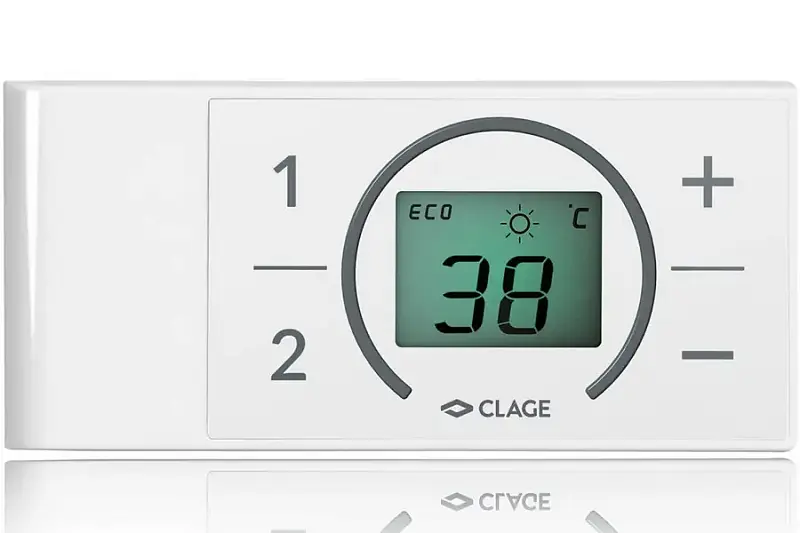Screen dimensions: 800x533
Task: Click the mirrored CLAGE logo in the reflection
Action: point(495,502)
